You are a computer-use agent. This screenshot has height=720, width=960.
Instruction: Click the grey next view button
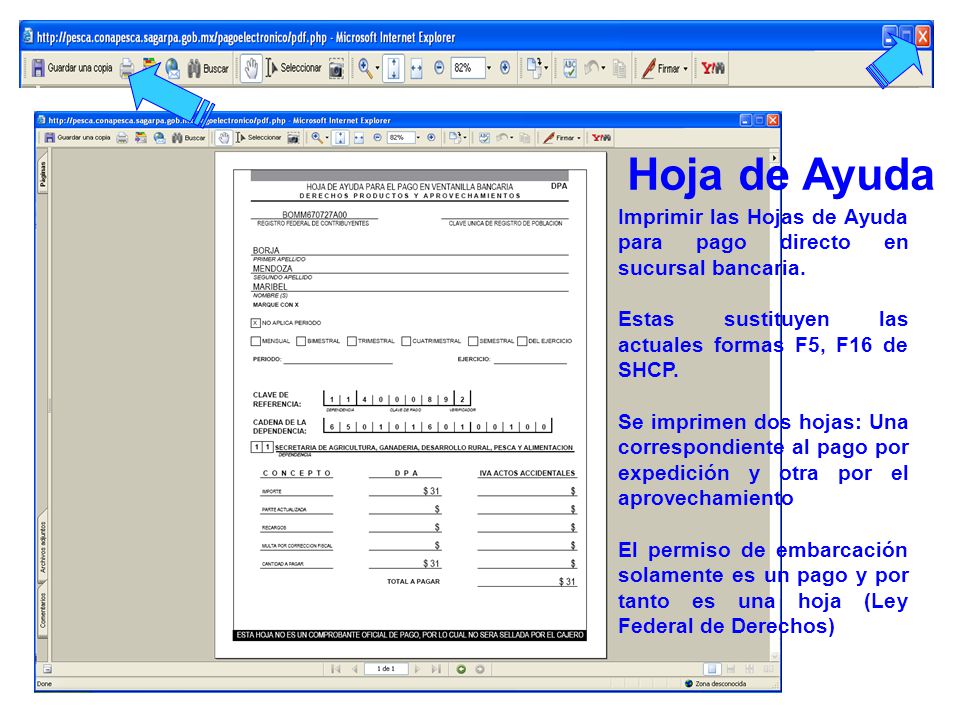pos(480,670)
